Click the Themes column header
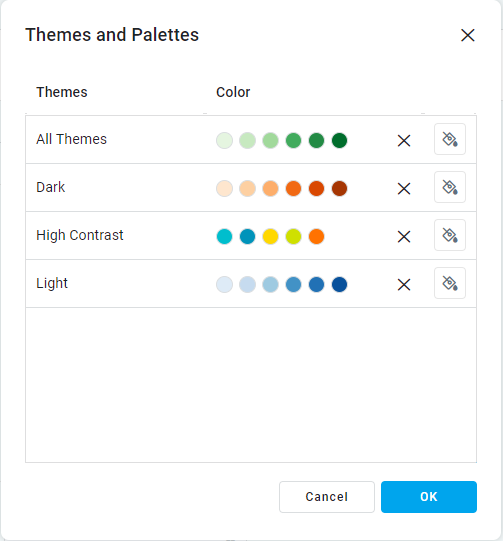The height and width of the screenshot is (541, 503). click(62, 92)
